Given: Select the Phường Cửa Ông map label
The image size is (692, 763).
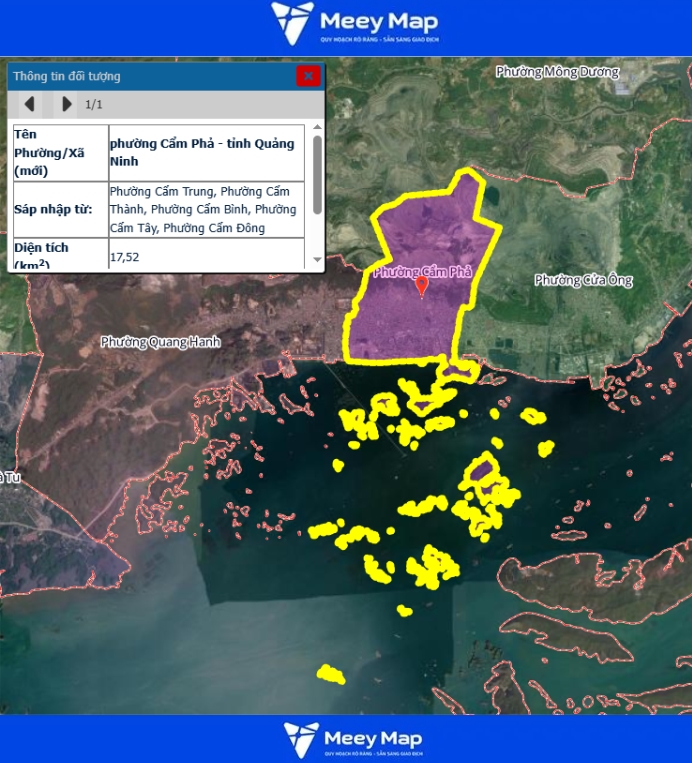Looking at the screenshot, I should click(583, 280).
